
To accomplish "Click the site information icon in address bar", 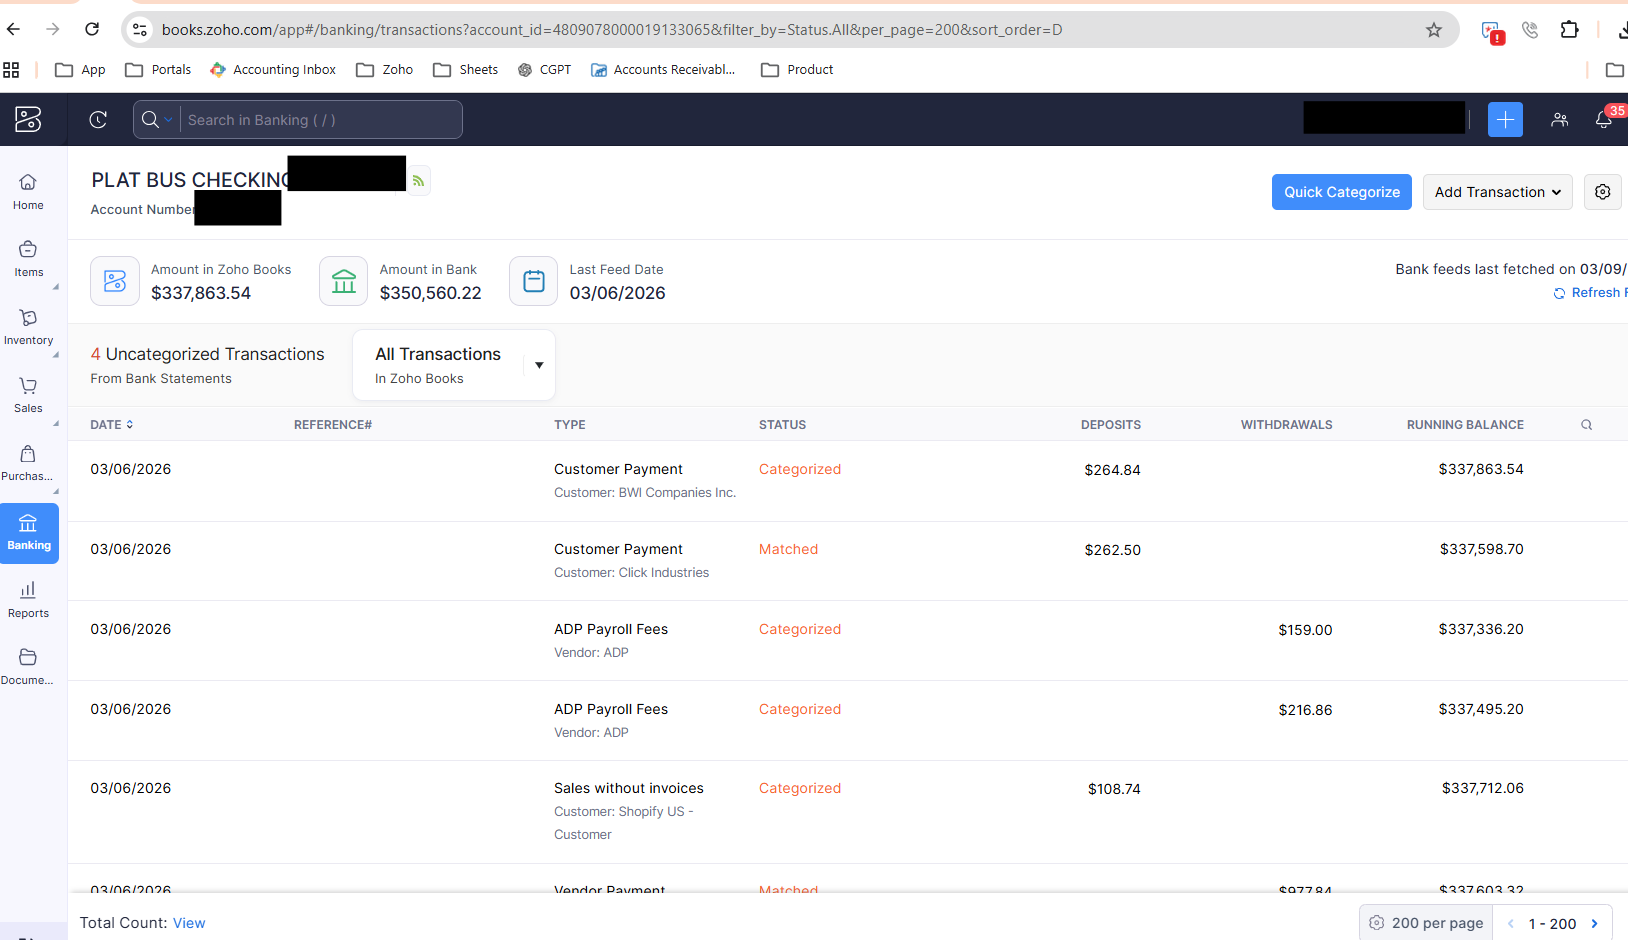I will [140, 30].
